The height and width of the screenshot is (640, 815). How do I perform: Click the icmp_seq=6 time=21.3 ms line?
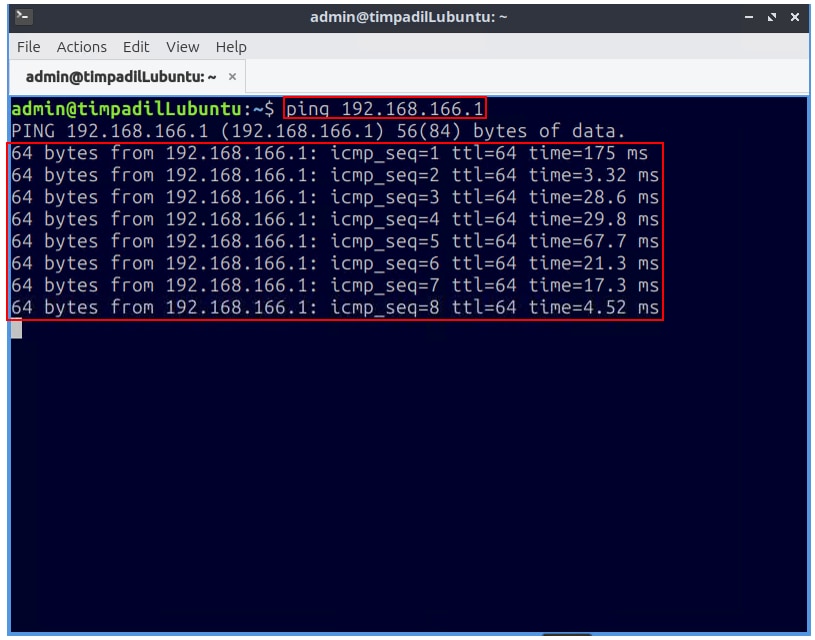click(x=335, y=263)
